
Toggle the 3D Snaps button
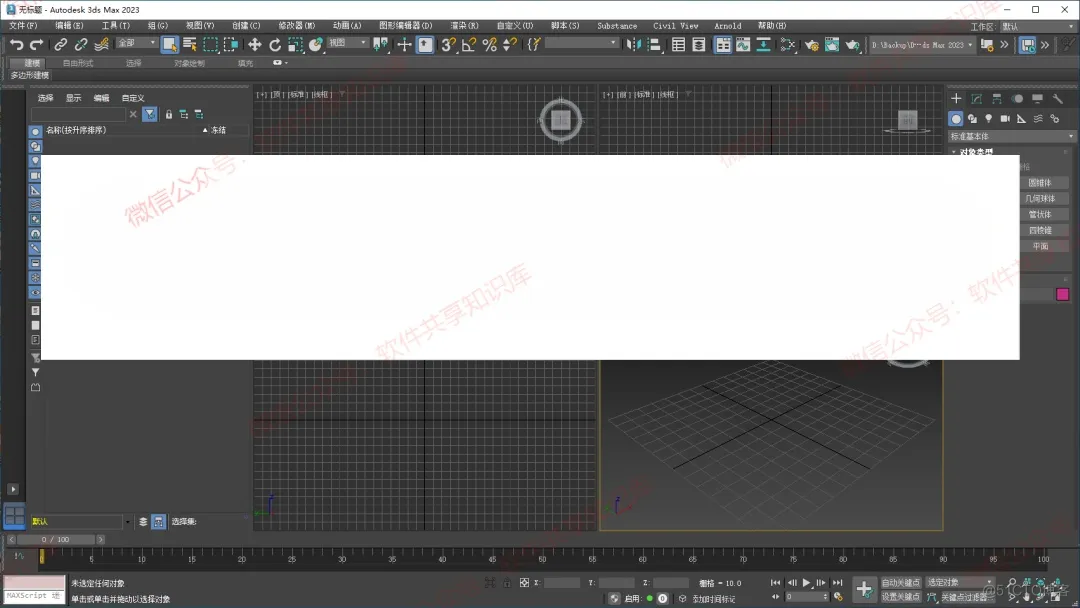[448, 45]
